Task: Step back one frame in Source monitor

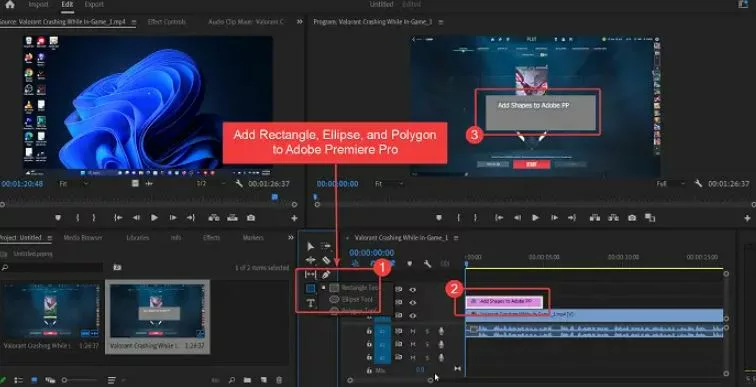Action: coord(136,218)
